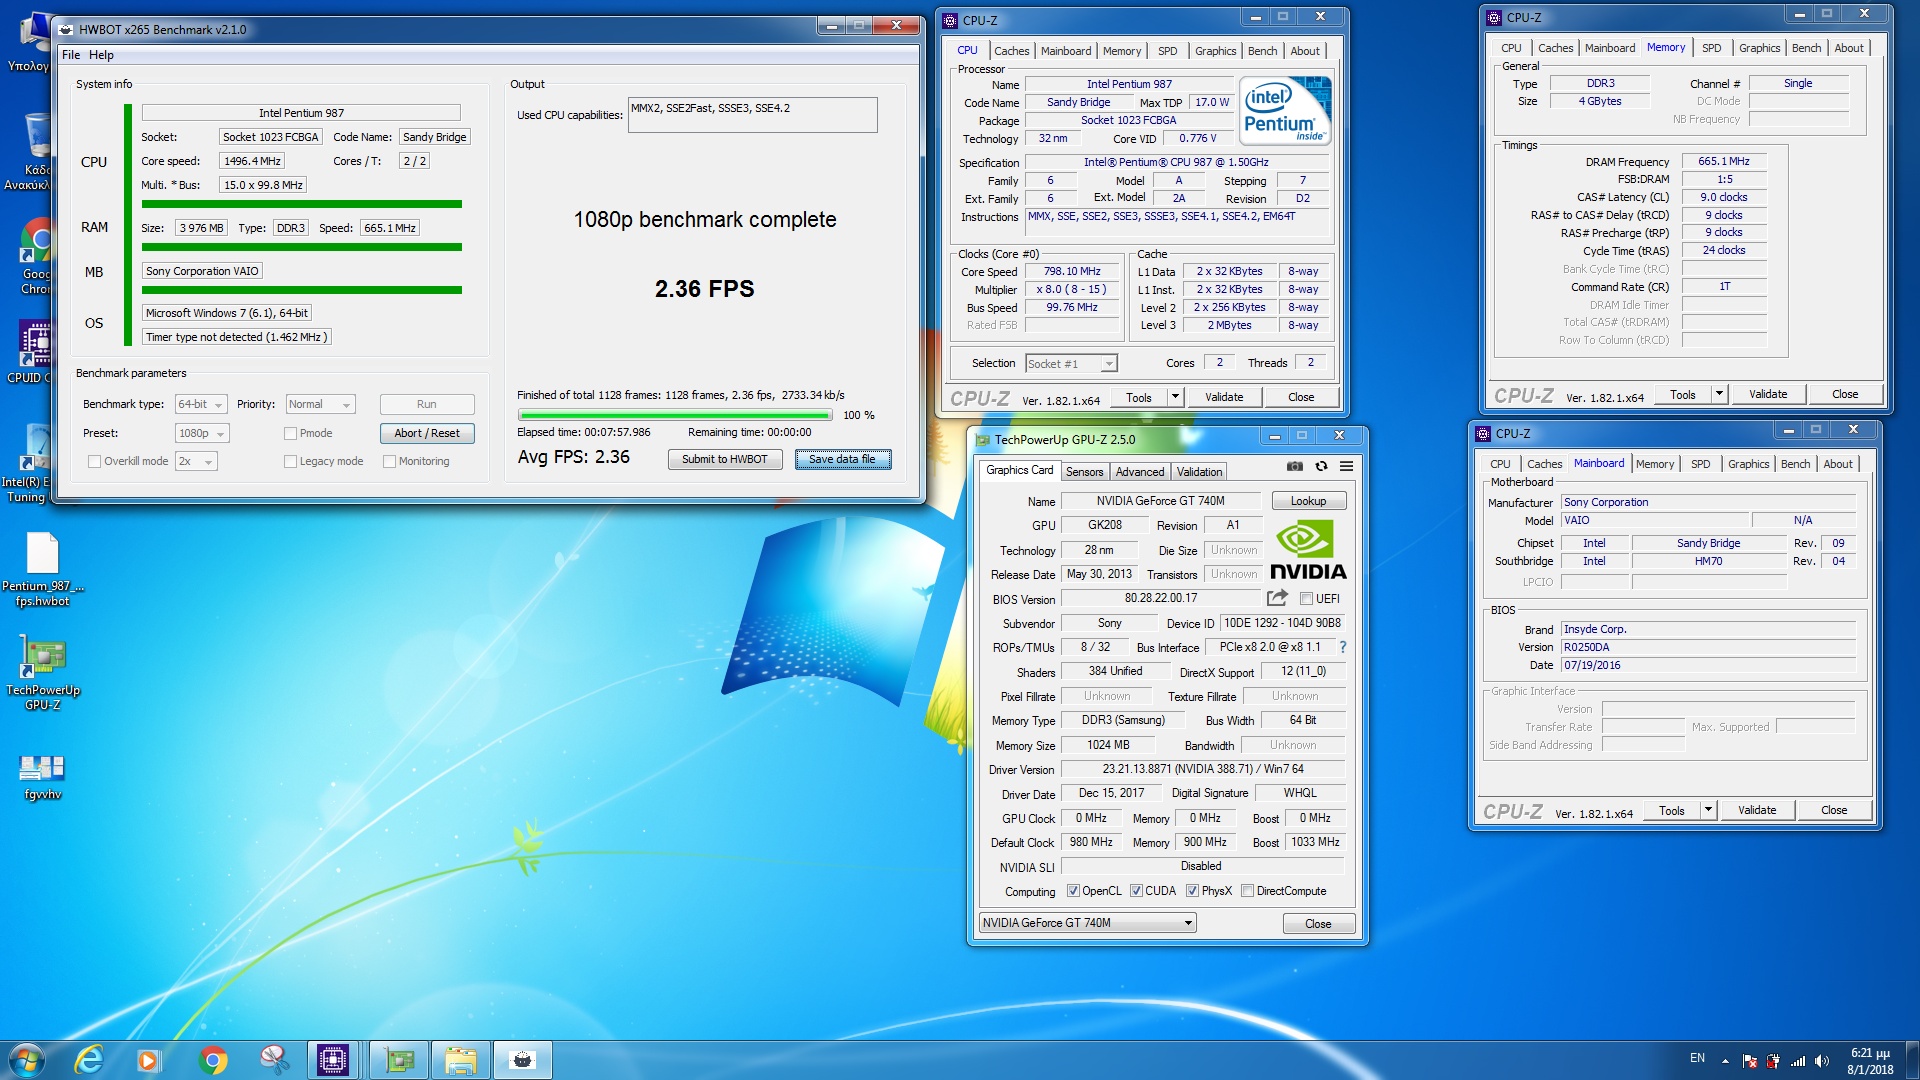Open the Windows Start menu
This screenshot has width=1920, height=1080.
pyautogui.click(x=26, y=1059)
